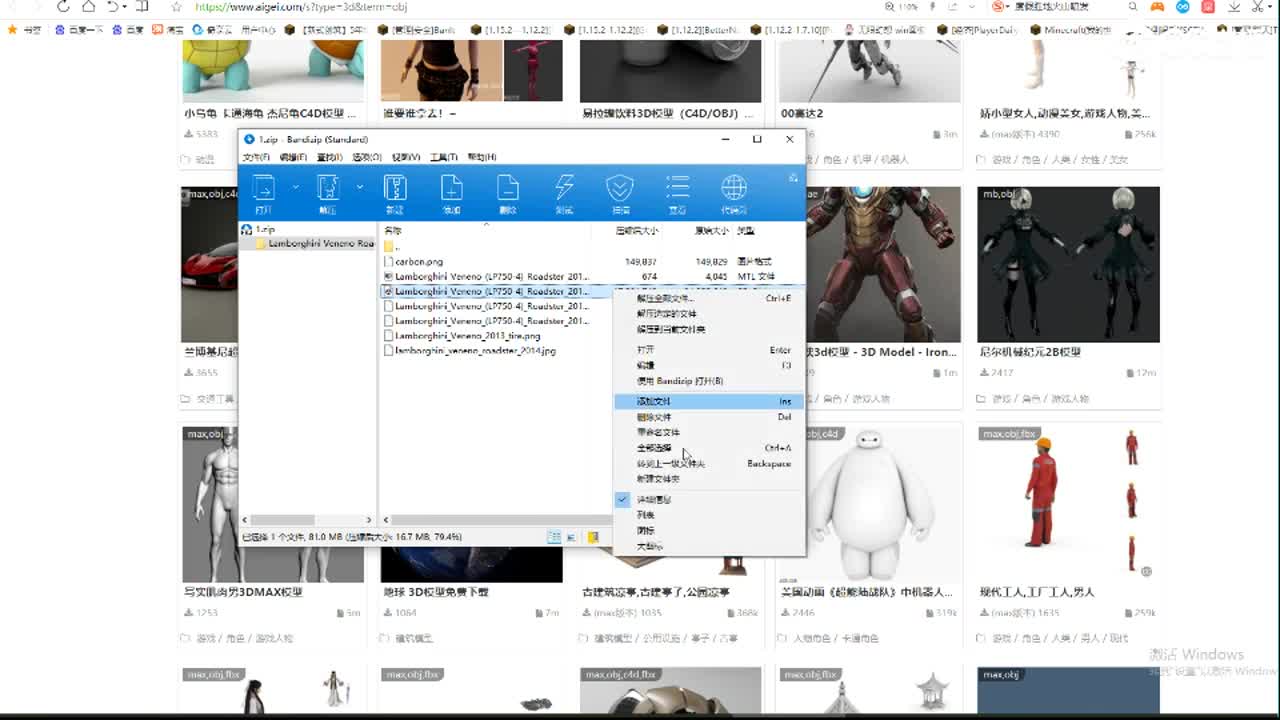Click the bookmark star in the browser address bar
Image resolution: width=1280 pixels, height=720 pixels.
[176, 7]
